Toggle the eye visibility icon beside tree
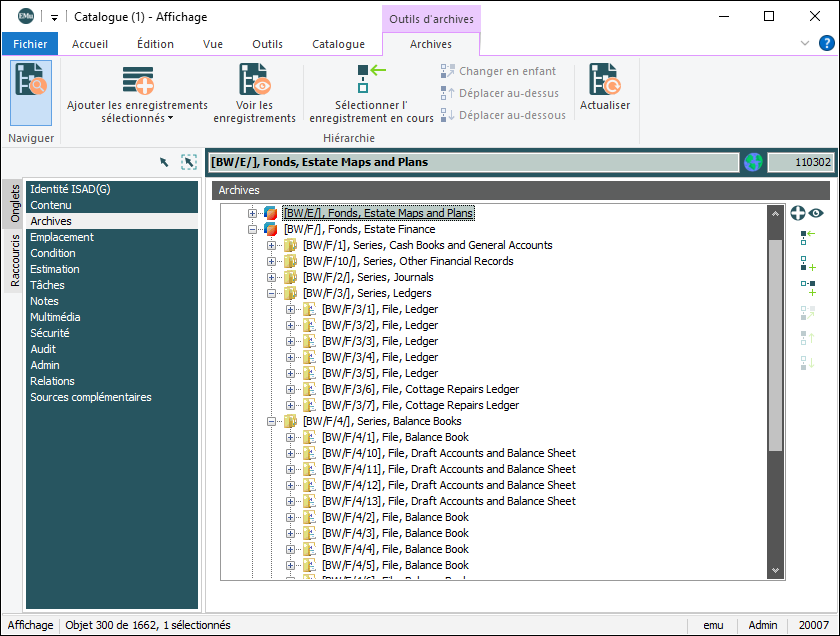This screenshot has width=840, height=636. 816,213
